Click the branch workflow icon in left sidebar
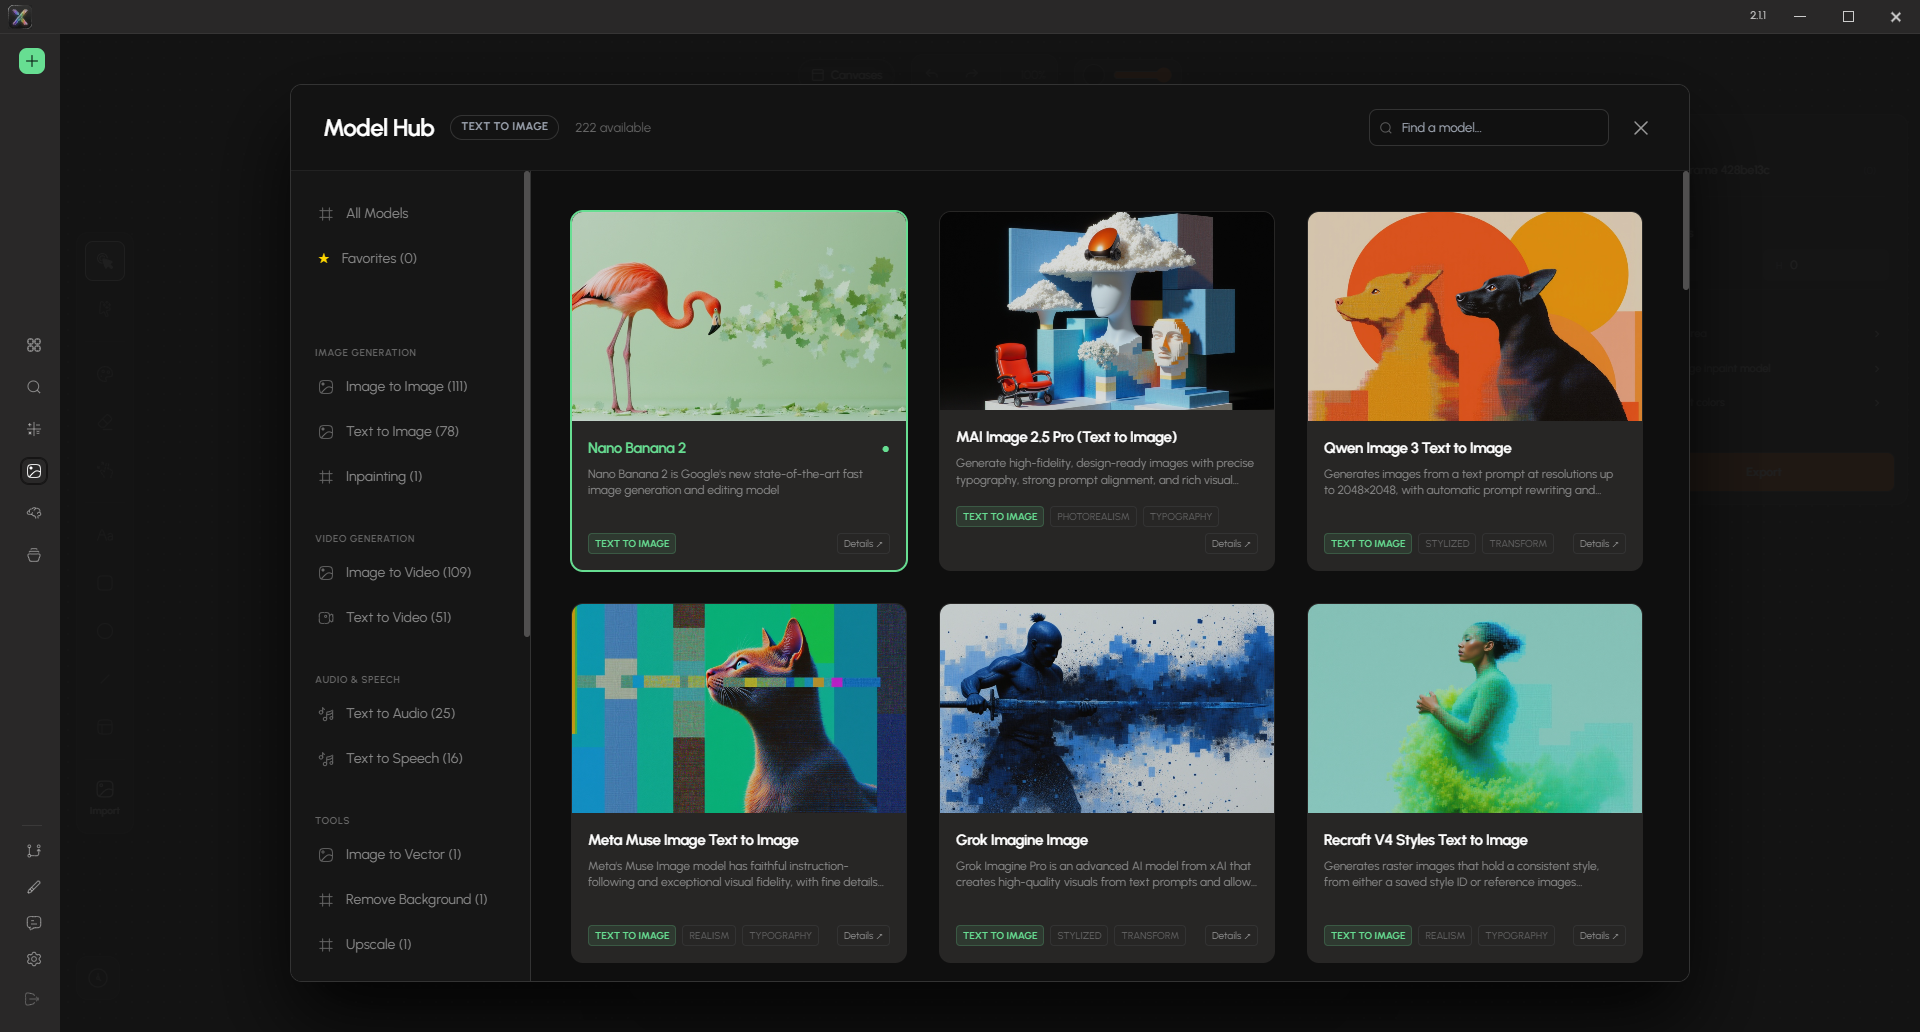 click(34, 851)
